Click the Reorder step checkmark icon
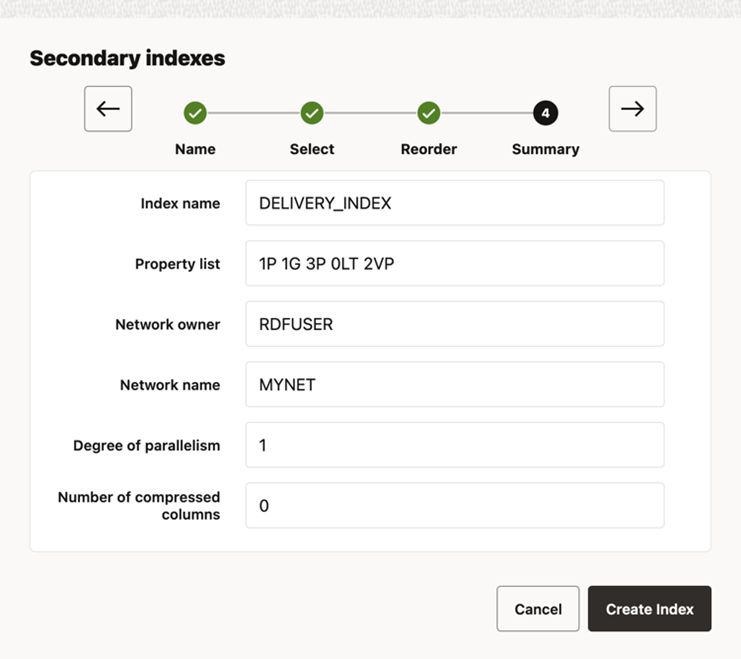The image size is (741, 659). coord(429,113)
